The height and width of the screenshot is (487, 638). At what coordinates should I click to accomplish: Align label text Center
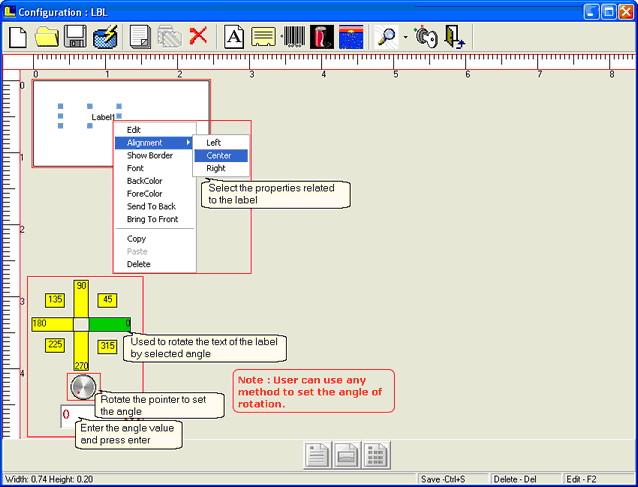pyautogui.click(x=221, y=155)
